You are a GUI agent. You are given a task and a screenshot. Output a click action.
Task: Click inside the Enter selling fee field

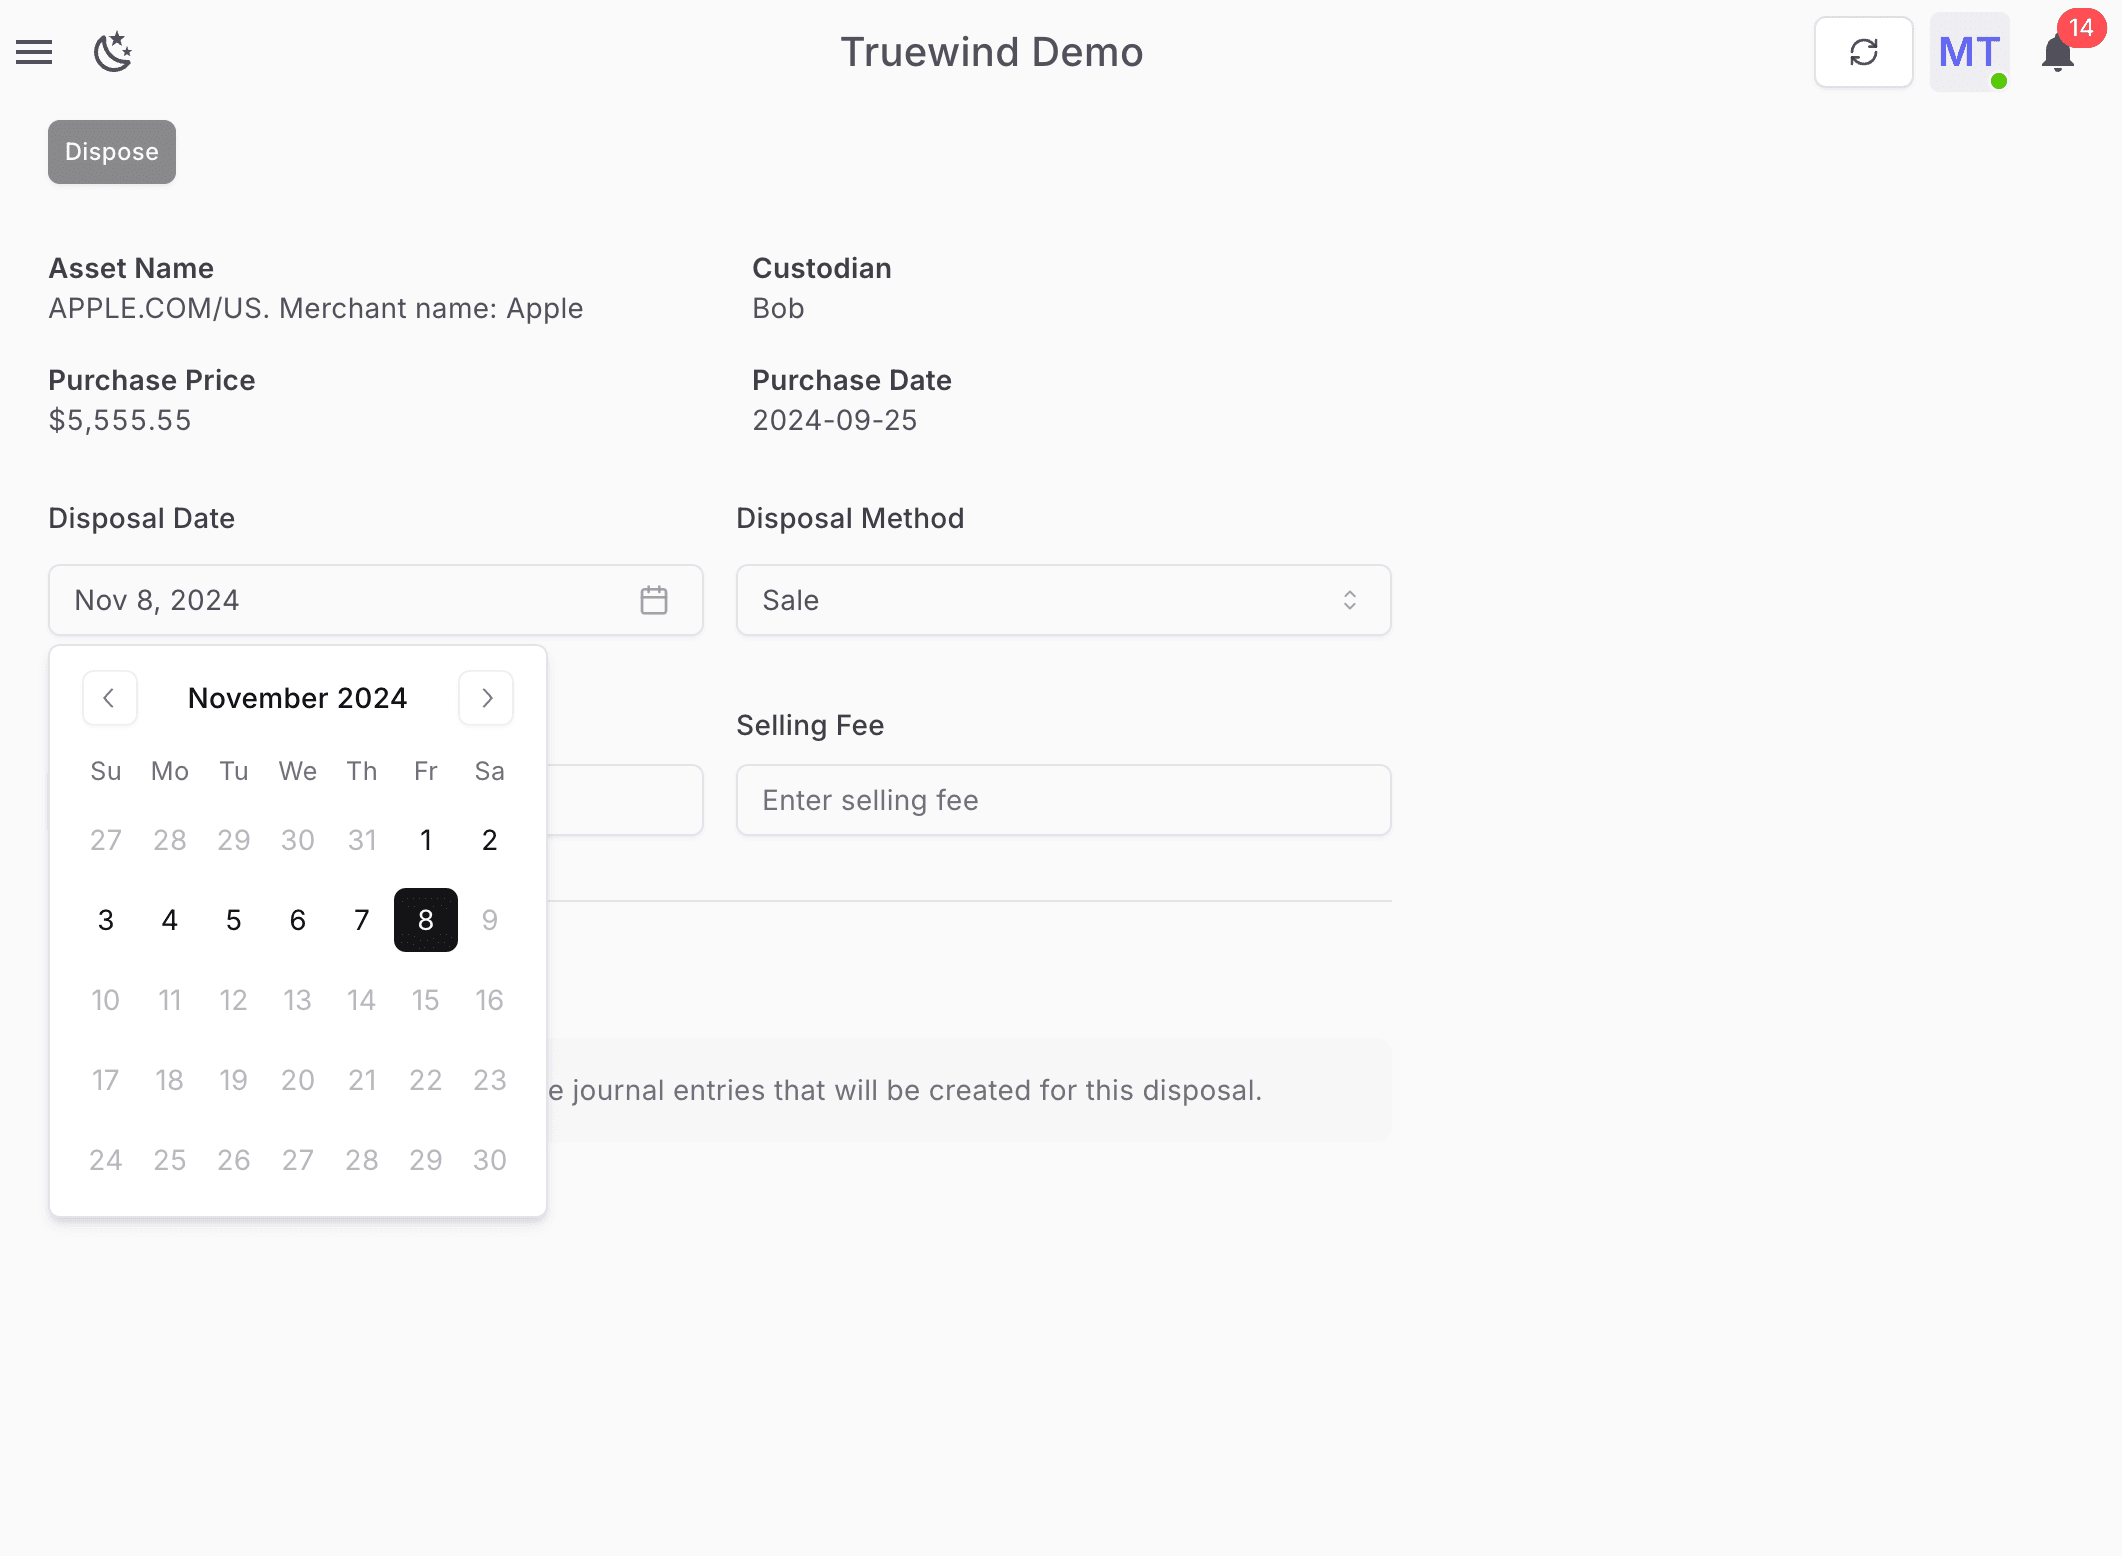[1063, 799]
